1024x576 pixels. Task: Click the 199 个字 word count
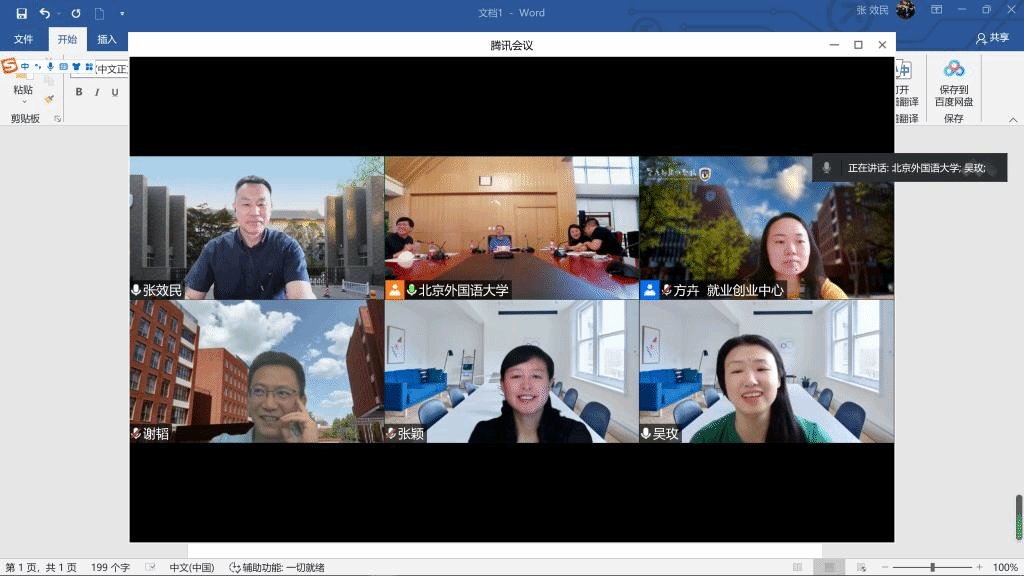(110, 567)
